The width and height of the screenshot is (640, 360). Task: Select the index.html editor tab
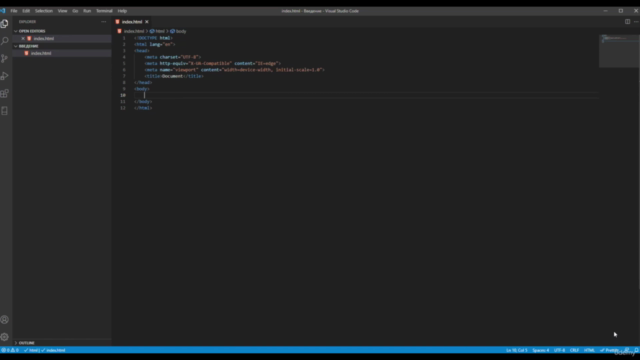click(x=131, y=22)
